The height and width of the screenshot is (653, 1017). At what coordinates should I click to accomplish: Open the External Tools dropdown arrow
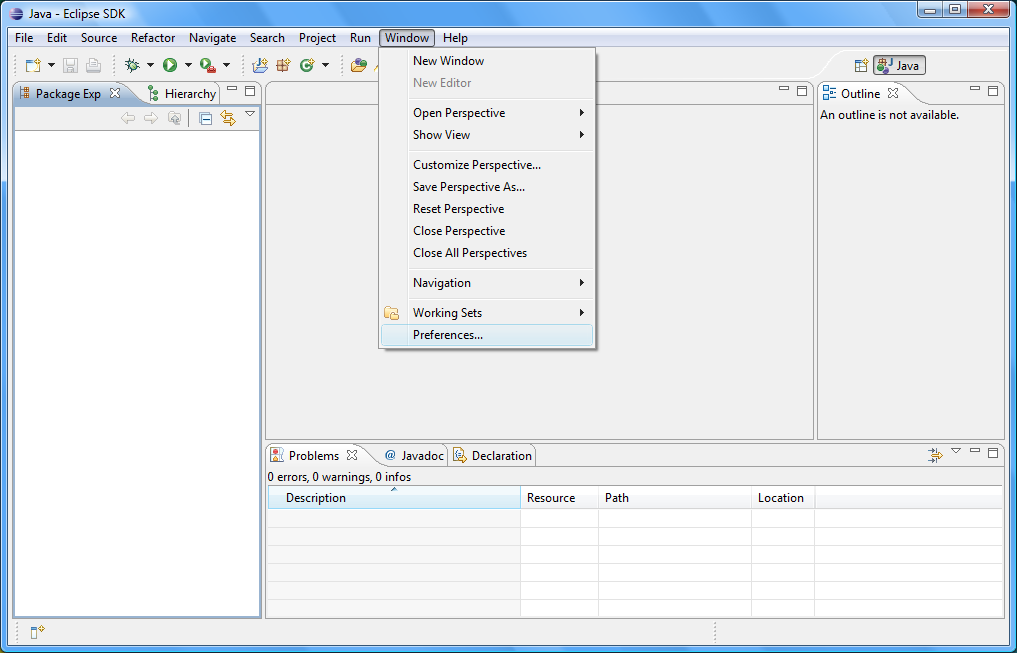226,65
